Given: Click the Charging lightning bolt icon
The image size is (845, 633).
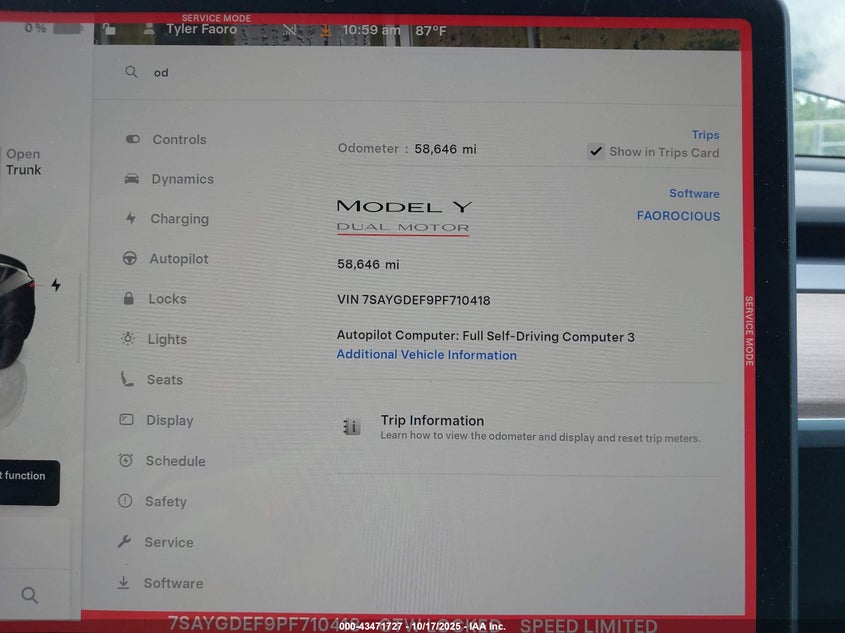Looking at the screenshot, I should tap(131, 219).
